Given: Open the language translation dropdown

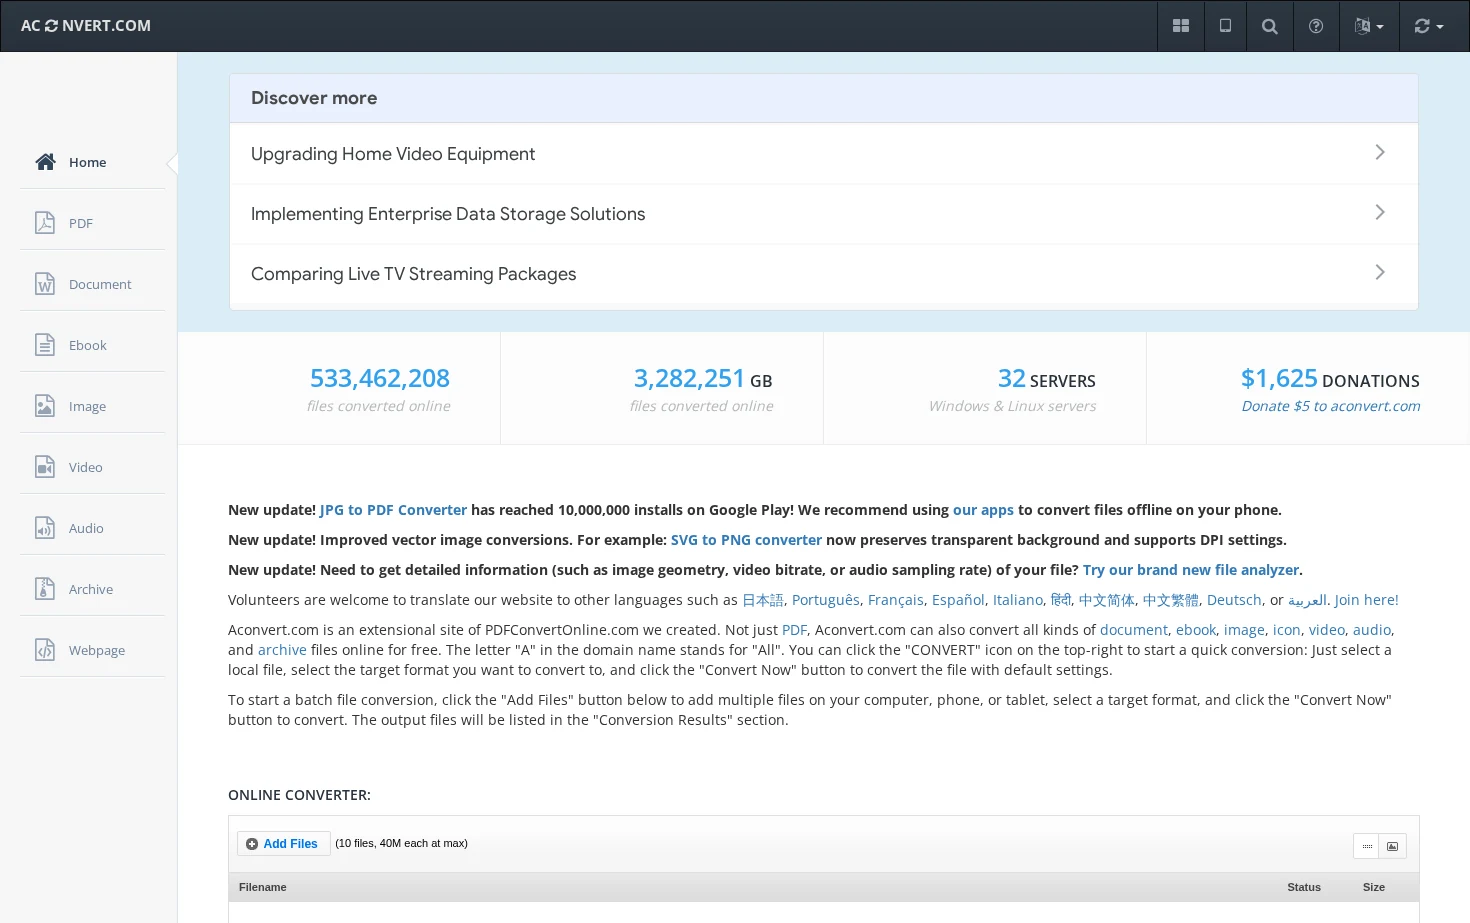Looking at the screenshot, I should coord(1369,26).
